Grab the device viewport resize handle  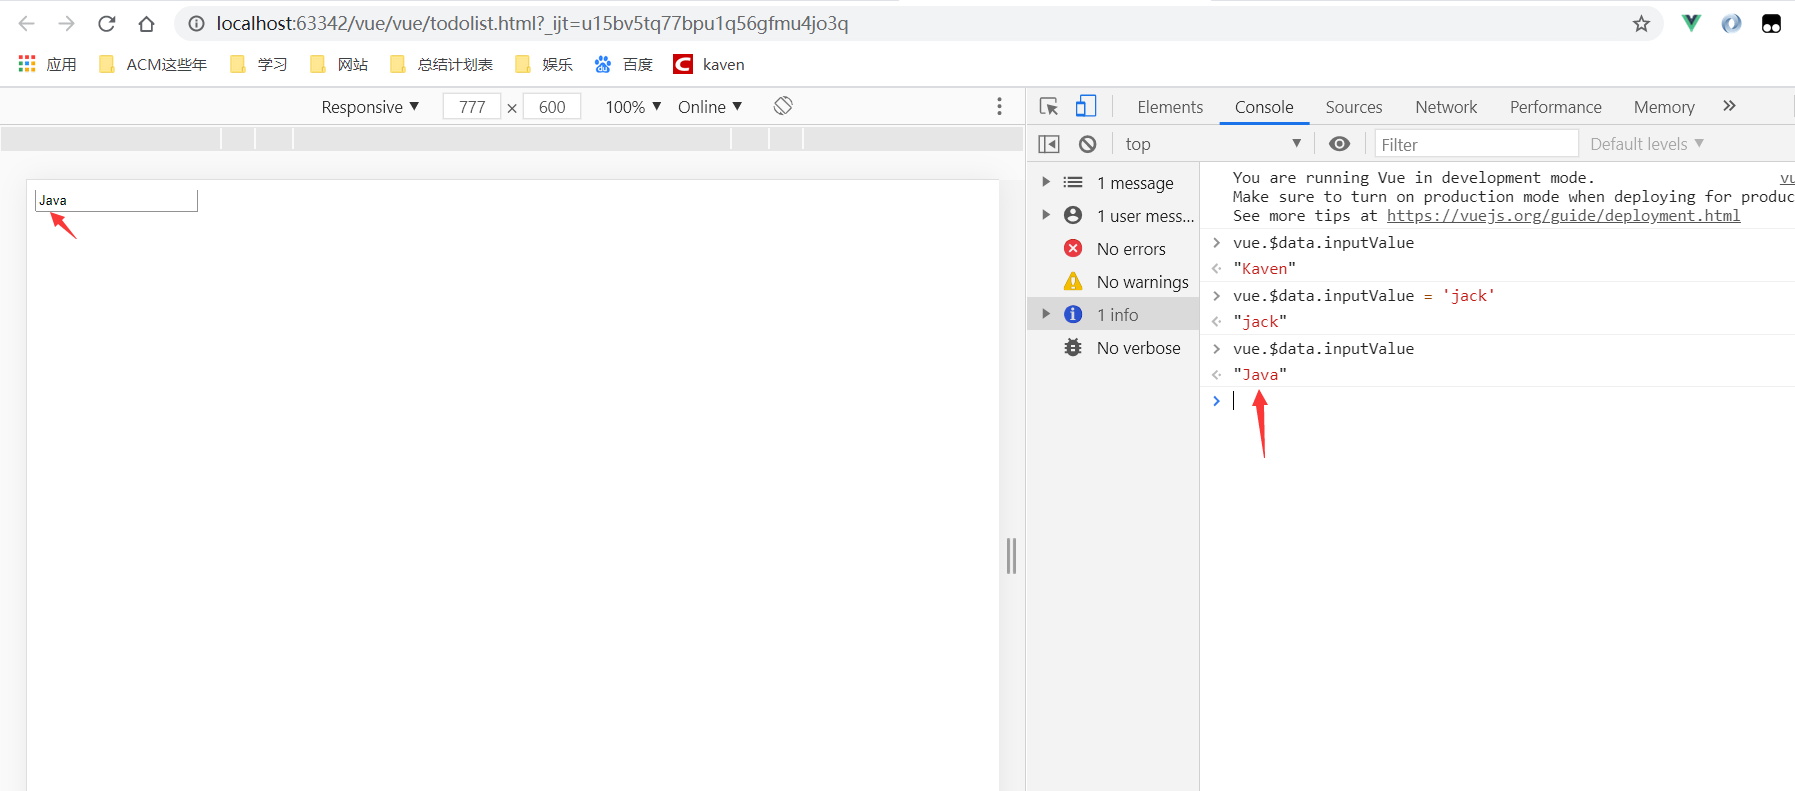(x=1011, y=556)
